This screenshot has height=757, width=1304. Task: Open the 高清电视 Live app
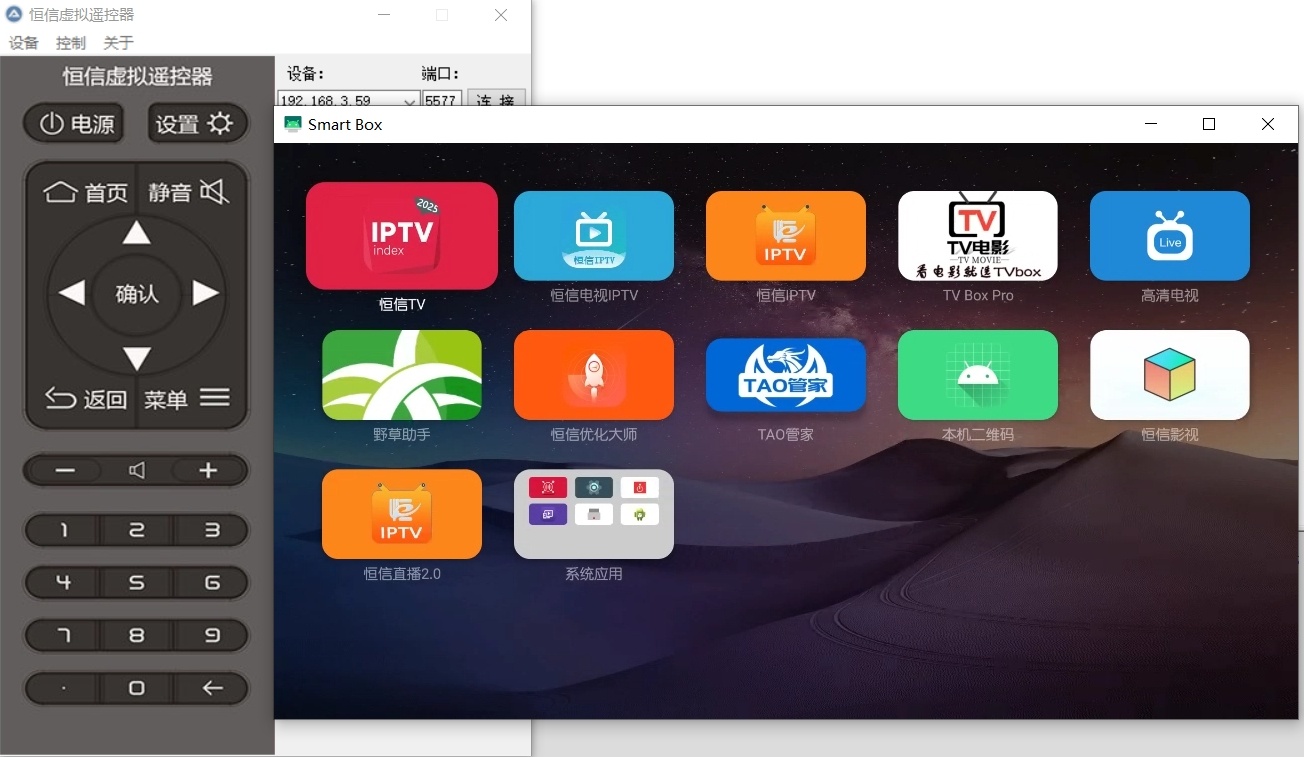click(x=1170, y=236)
